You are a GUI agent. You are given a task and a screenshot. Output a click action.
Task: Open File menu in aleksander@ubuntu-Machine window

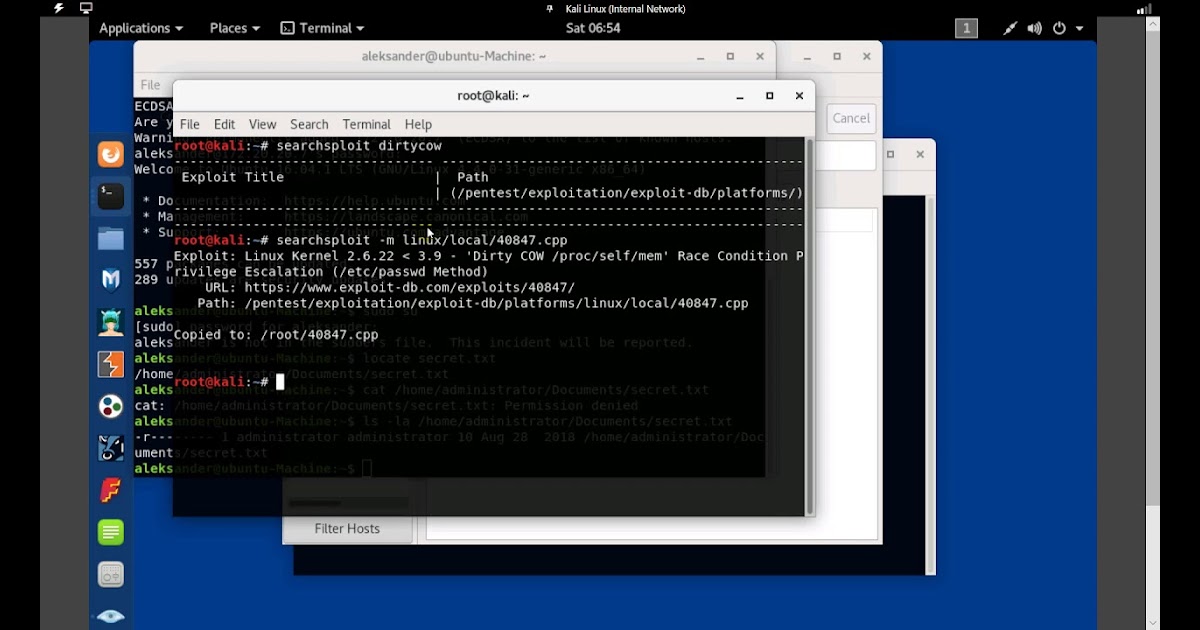(x=150, y=85)
